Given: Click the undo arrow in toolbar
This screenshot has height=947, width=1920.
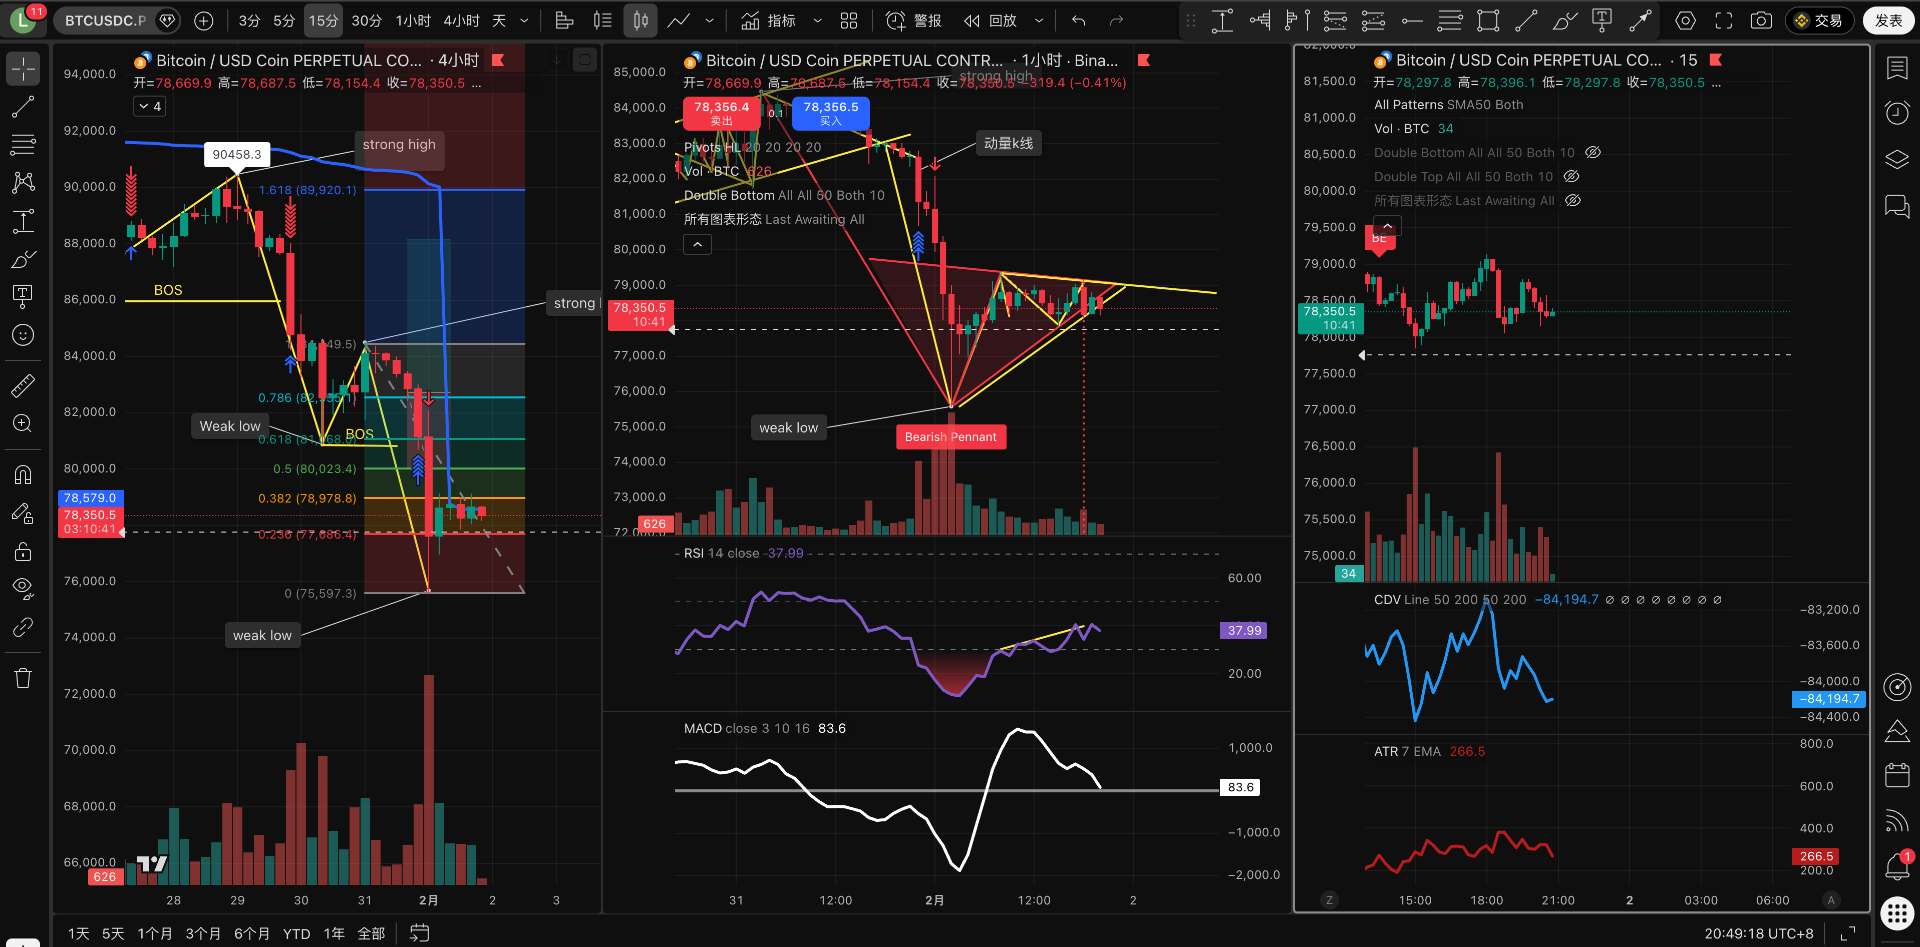Looking at the screenshot, I should 1078,20.
